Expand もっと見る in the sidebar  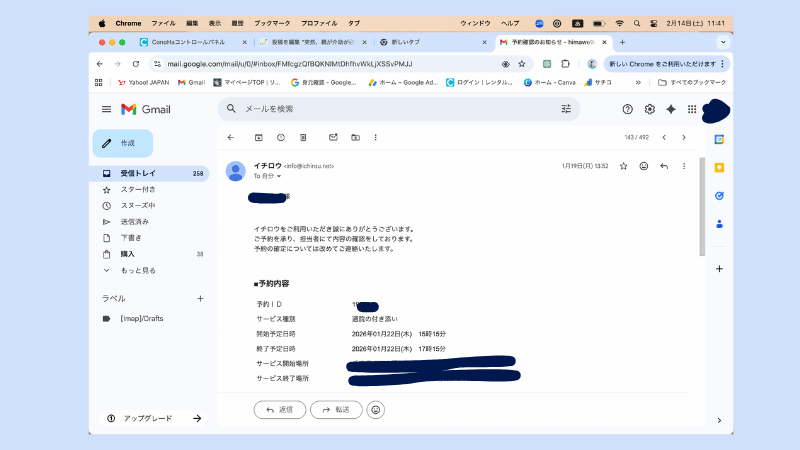coord(137,270)
